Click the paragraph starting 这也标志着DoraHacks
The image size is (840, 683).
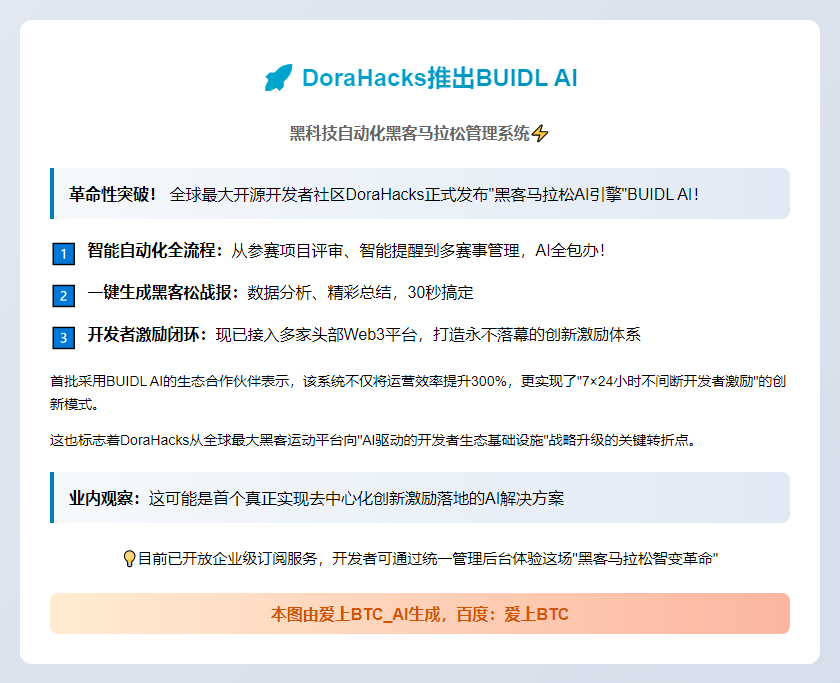pyautogui.click(x=373, y=440)
